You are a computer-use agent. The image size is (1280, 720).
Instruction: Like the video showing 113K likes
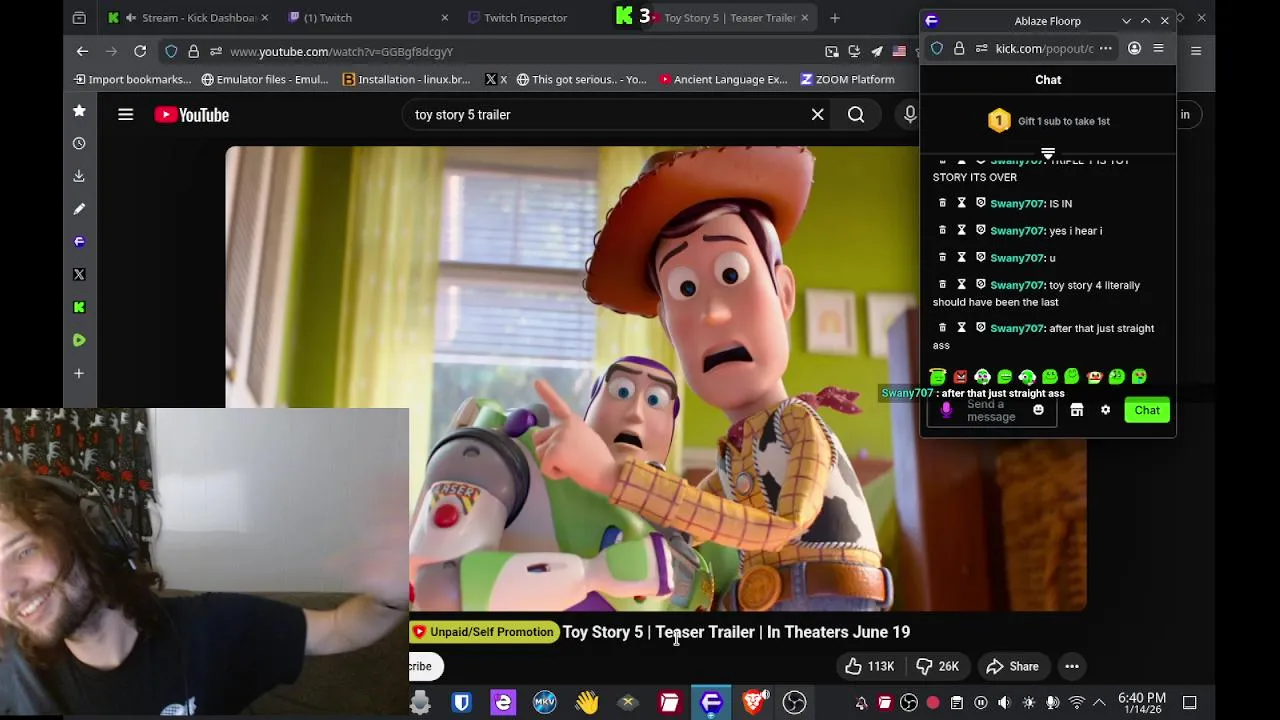(x=870, y=666)
